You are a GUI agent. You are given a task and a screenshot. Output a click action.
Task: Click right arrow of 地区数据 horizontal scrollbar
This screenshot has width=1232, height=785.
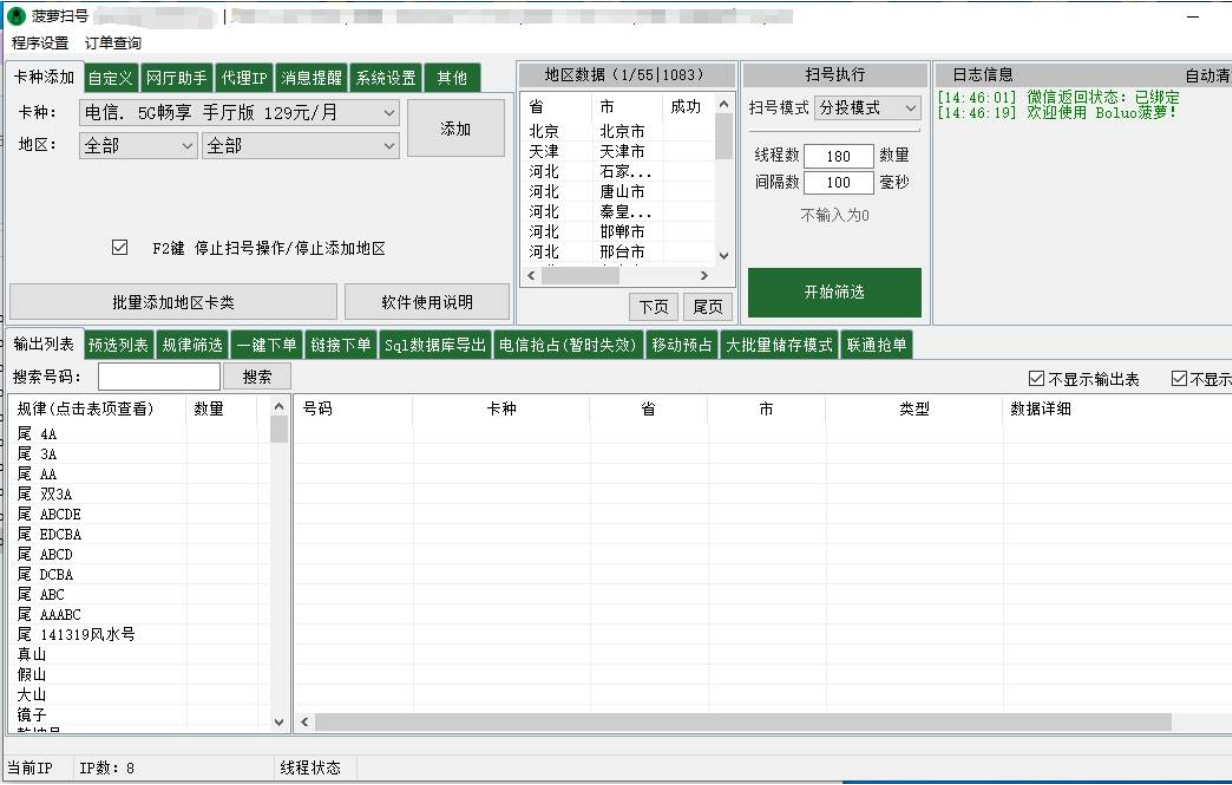coord(703,275)
